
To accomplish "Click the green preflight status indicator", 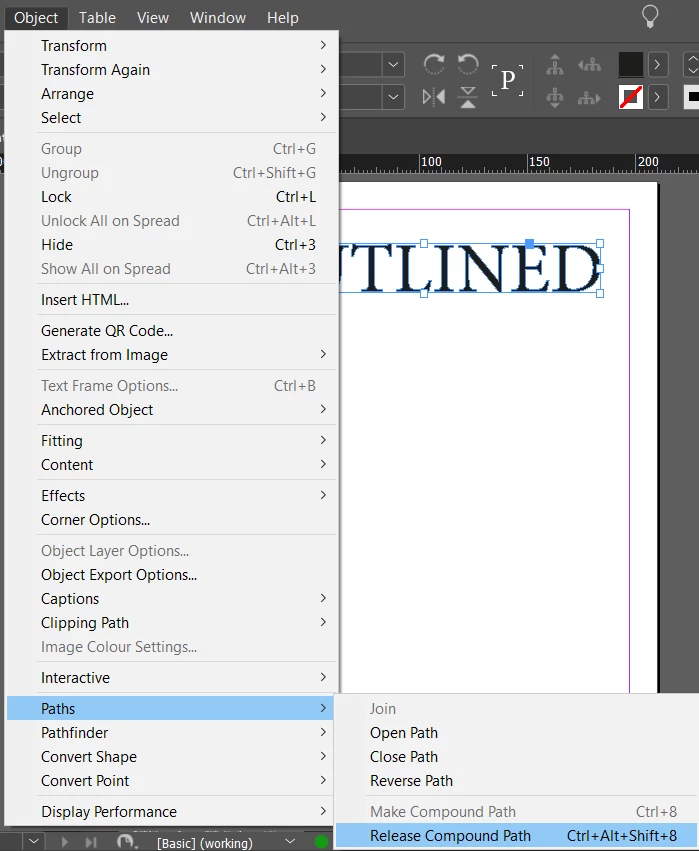I will point(322,842).
